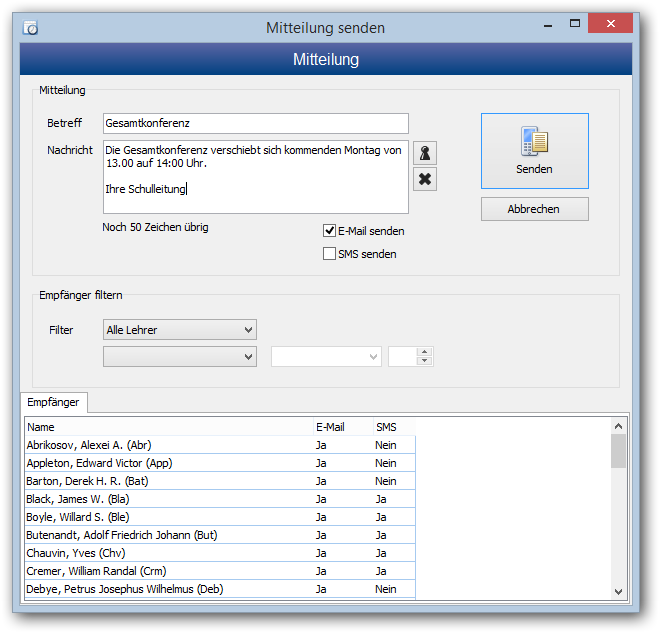This screenshot has height=633, width=660.
Task: Minimize the Mitteilung senden window
Action: [x=548, y=24]
